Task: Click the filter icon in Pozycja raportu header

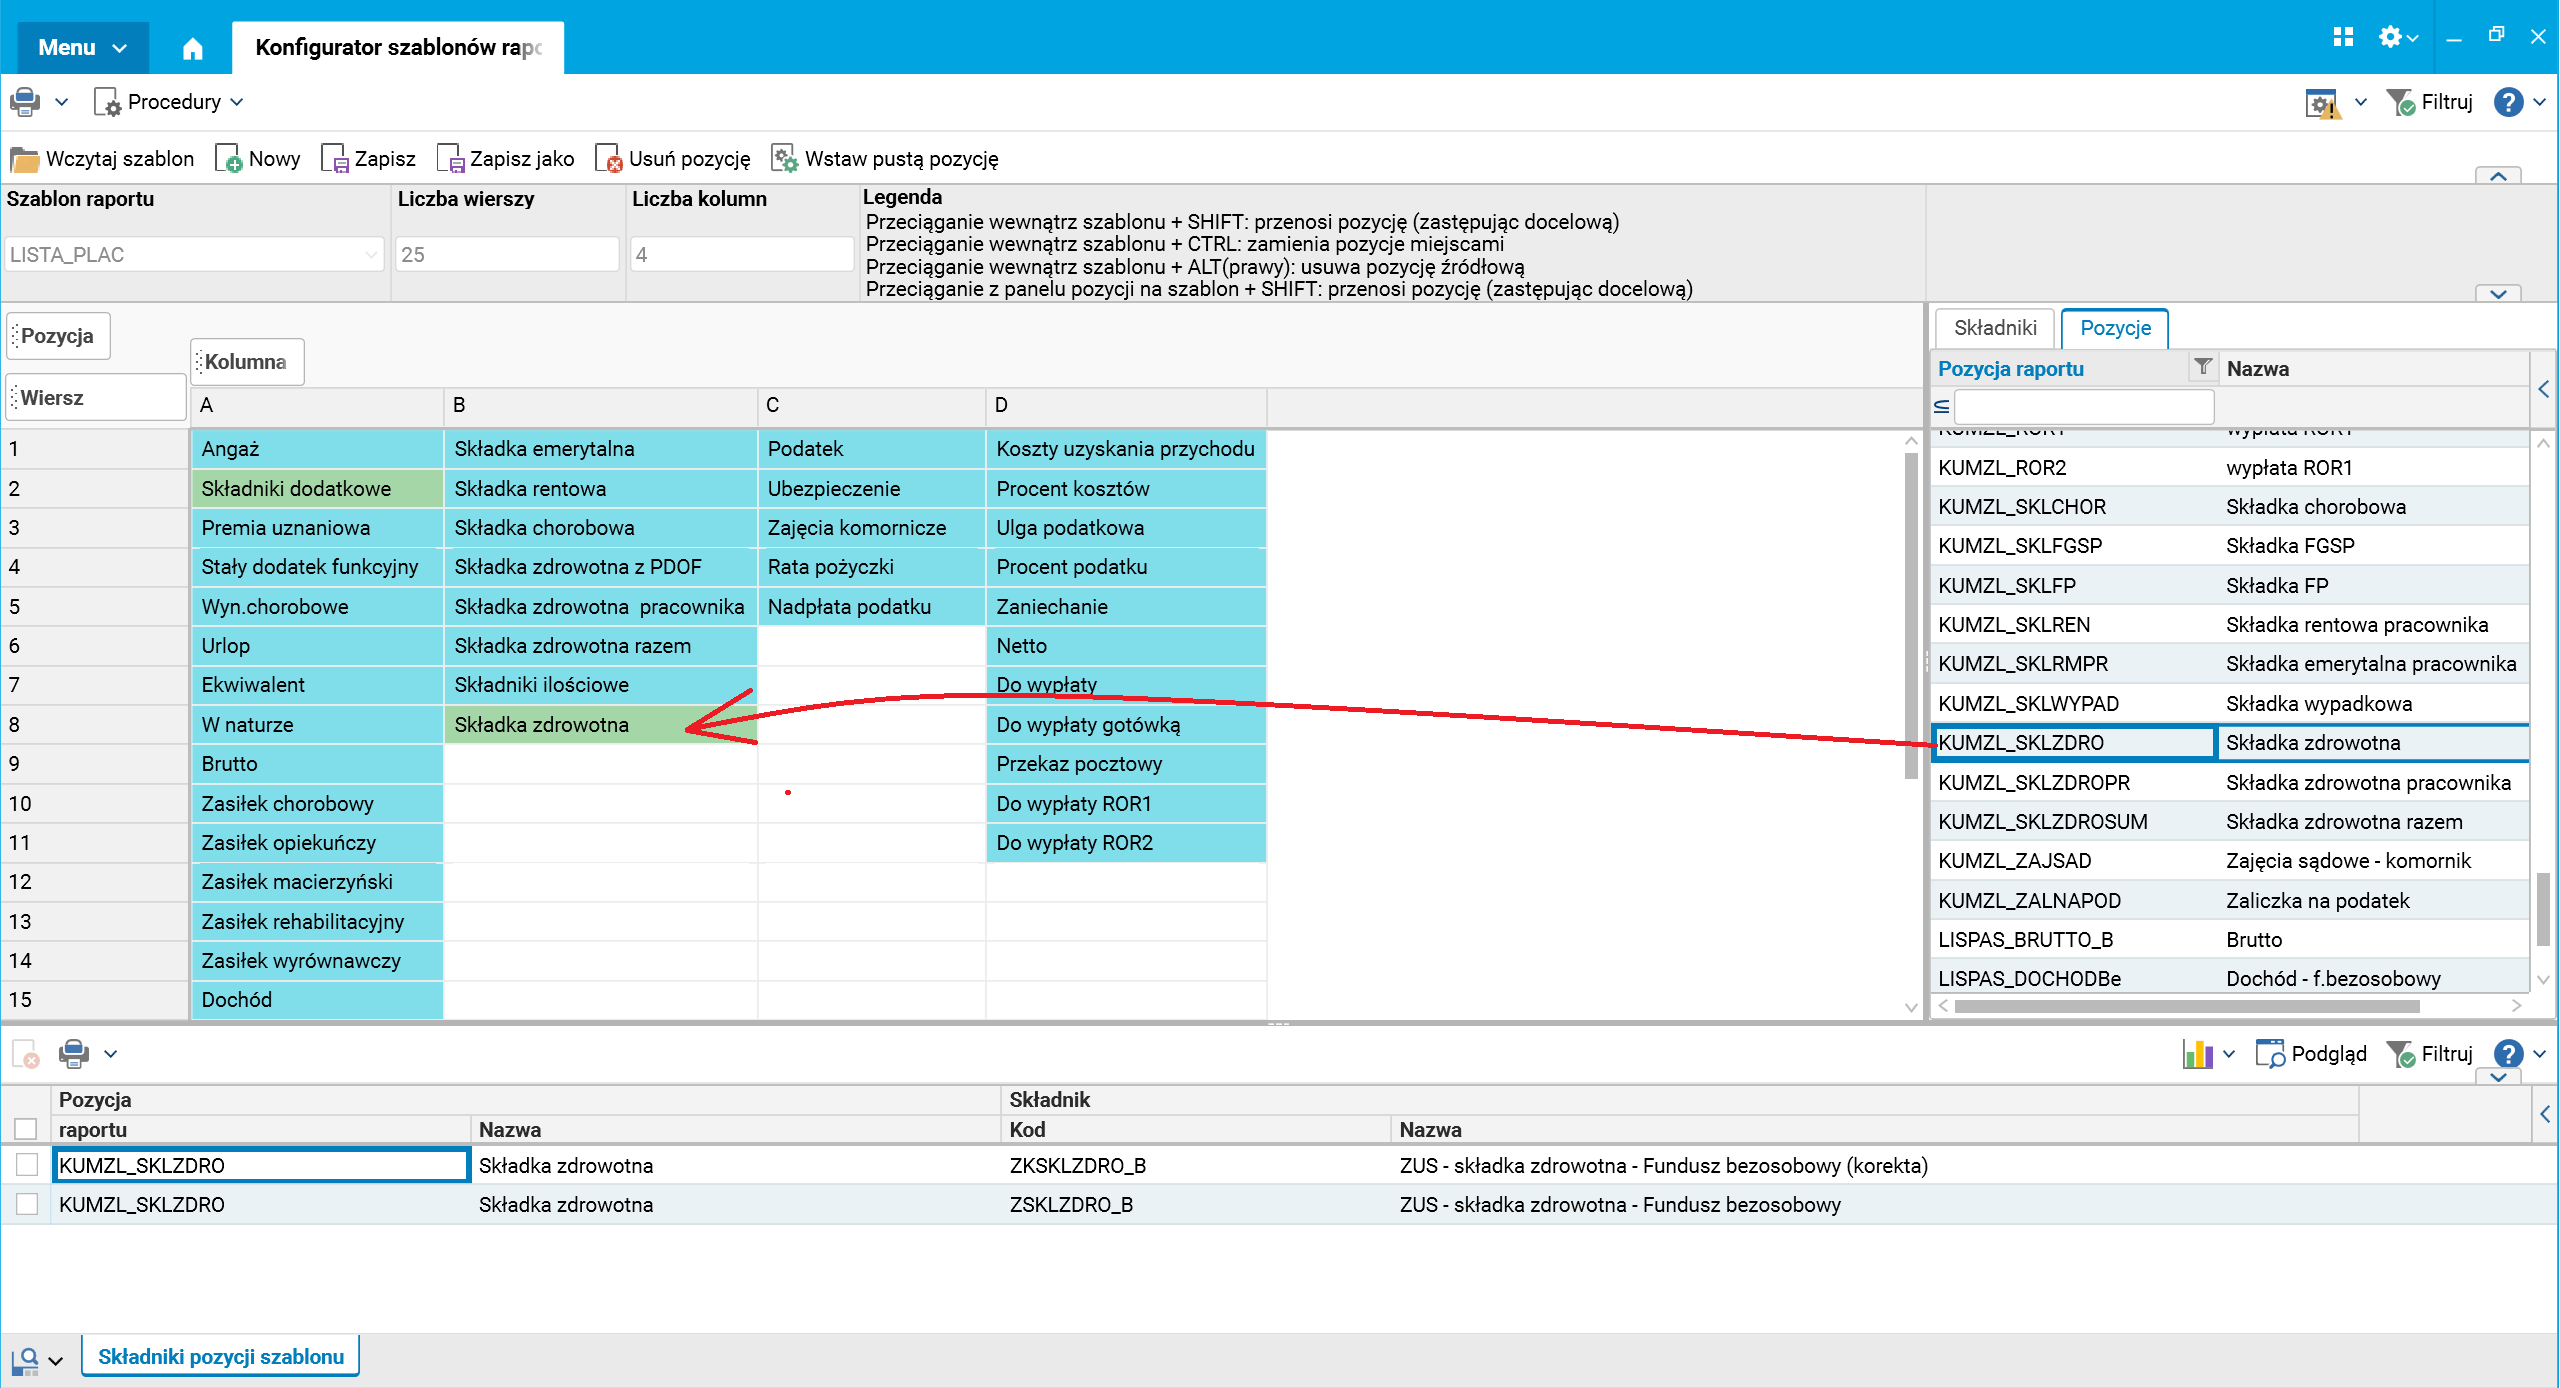Action: pyautogui.click(x=2202, y=368)
